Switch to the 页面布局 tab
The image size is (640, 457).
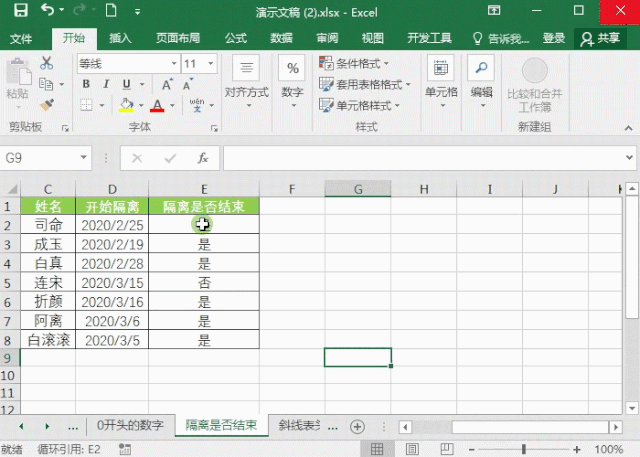pyautogui.click(x=178, y=38)
